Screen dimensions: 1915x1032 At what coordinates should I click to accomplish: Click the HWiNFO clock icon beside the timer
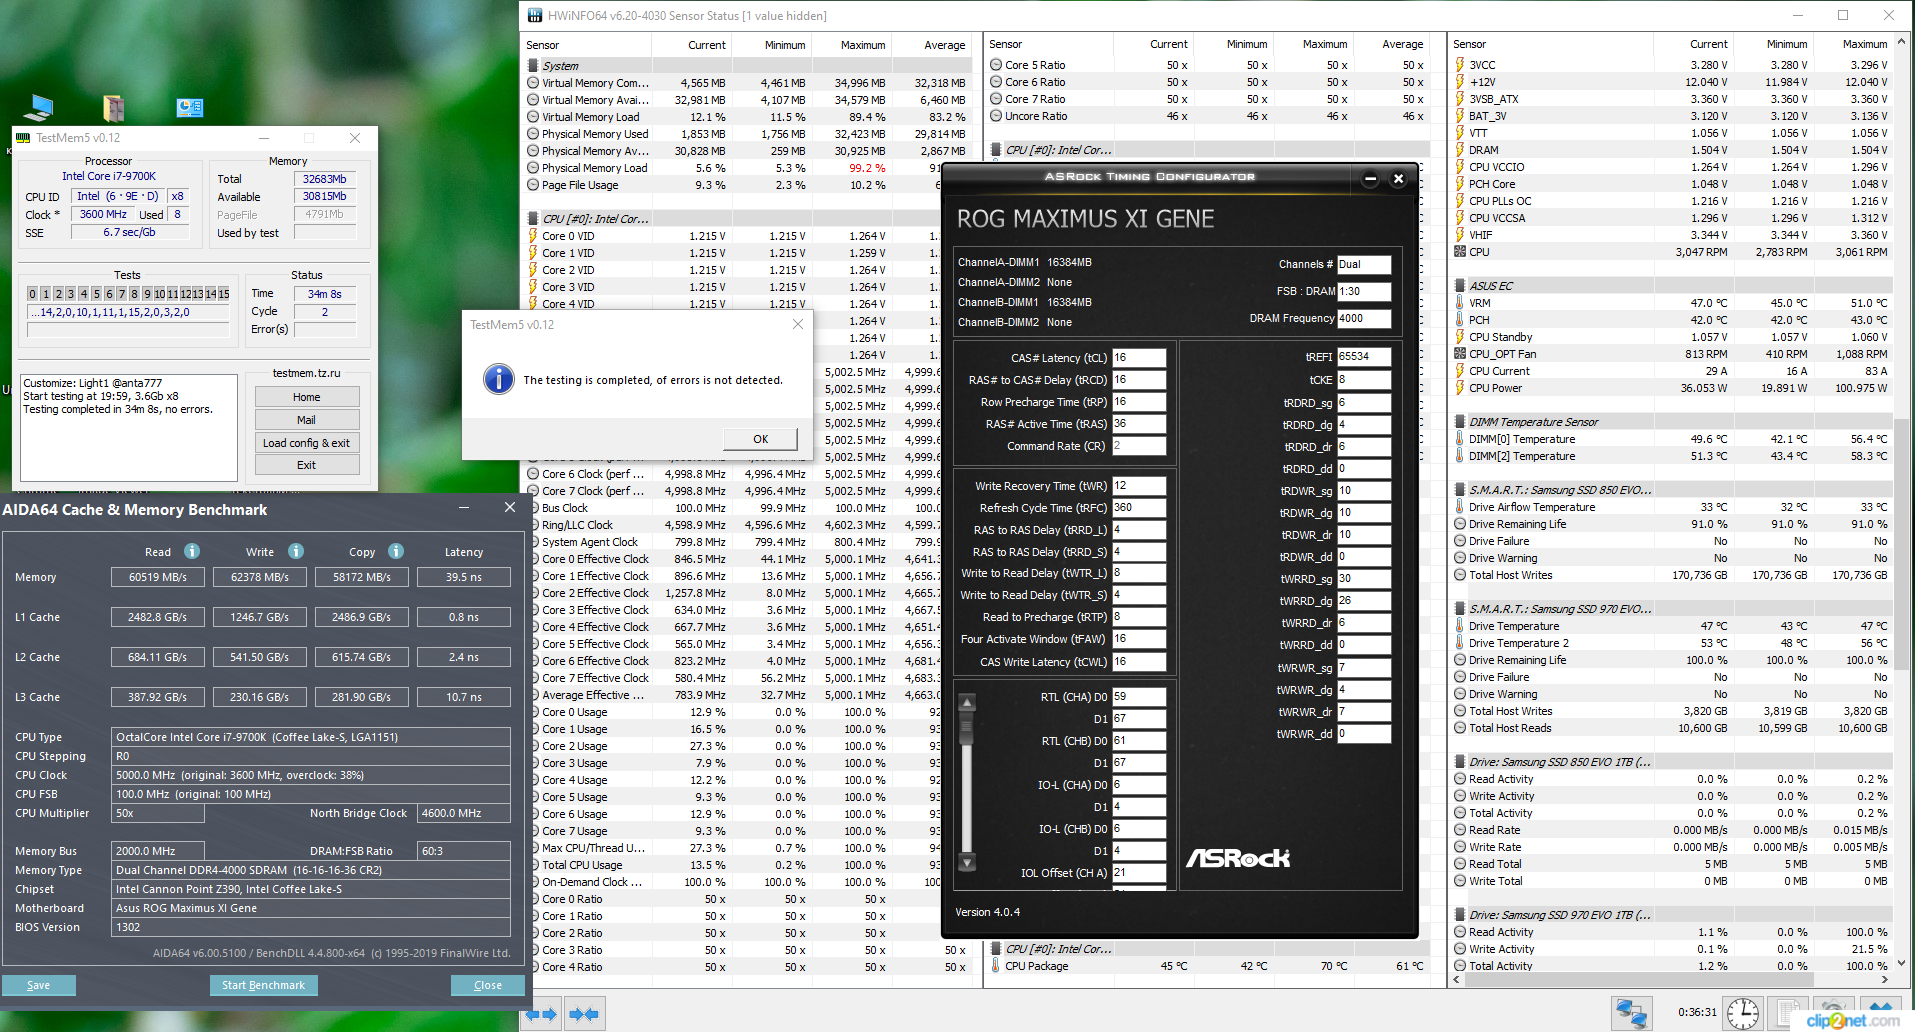[x=1743, y=1013]
